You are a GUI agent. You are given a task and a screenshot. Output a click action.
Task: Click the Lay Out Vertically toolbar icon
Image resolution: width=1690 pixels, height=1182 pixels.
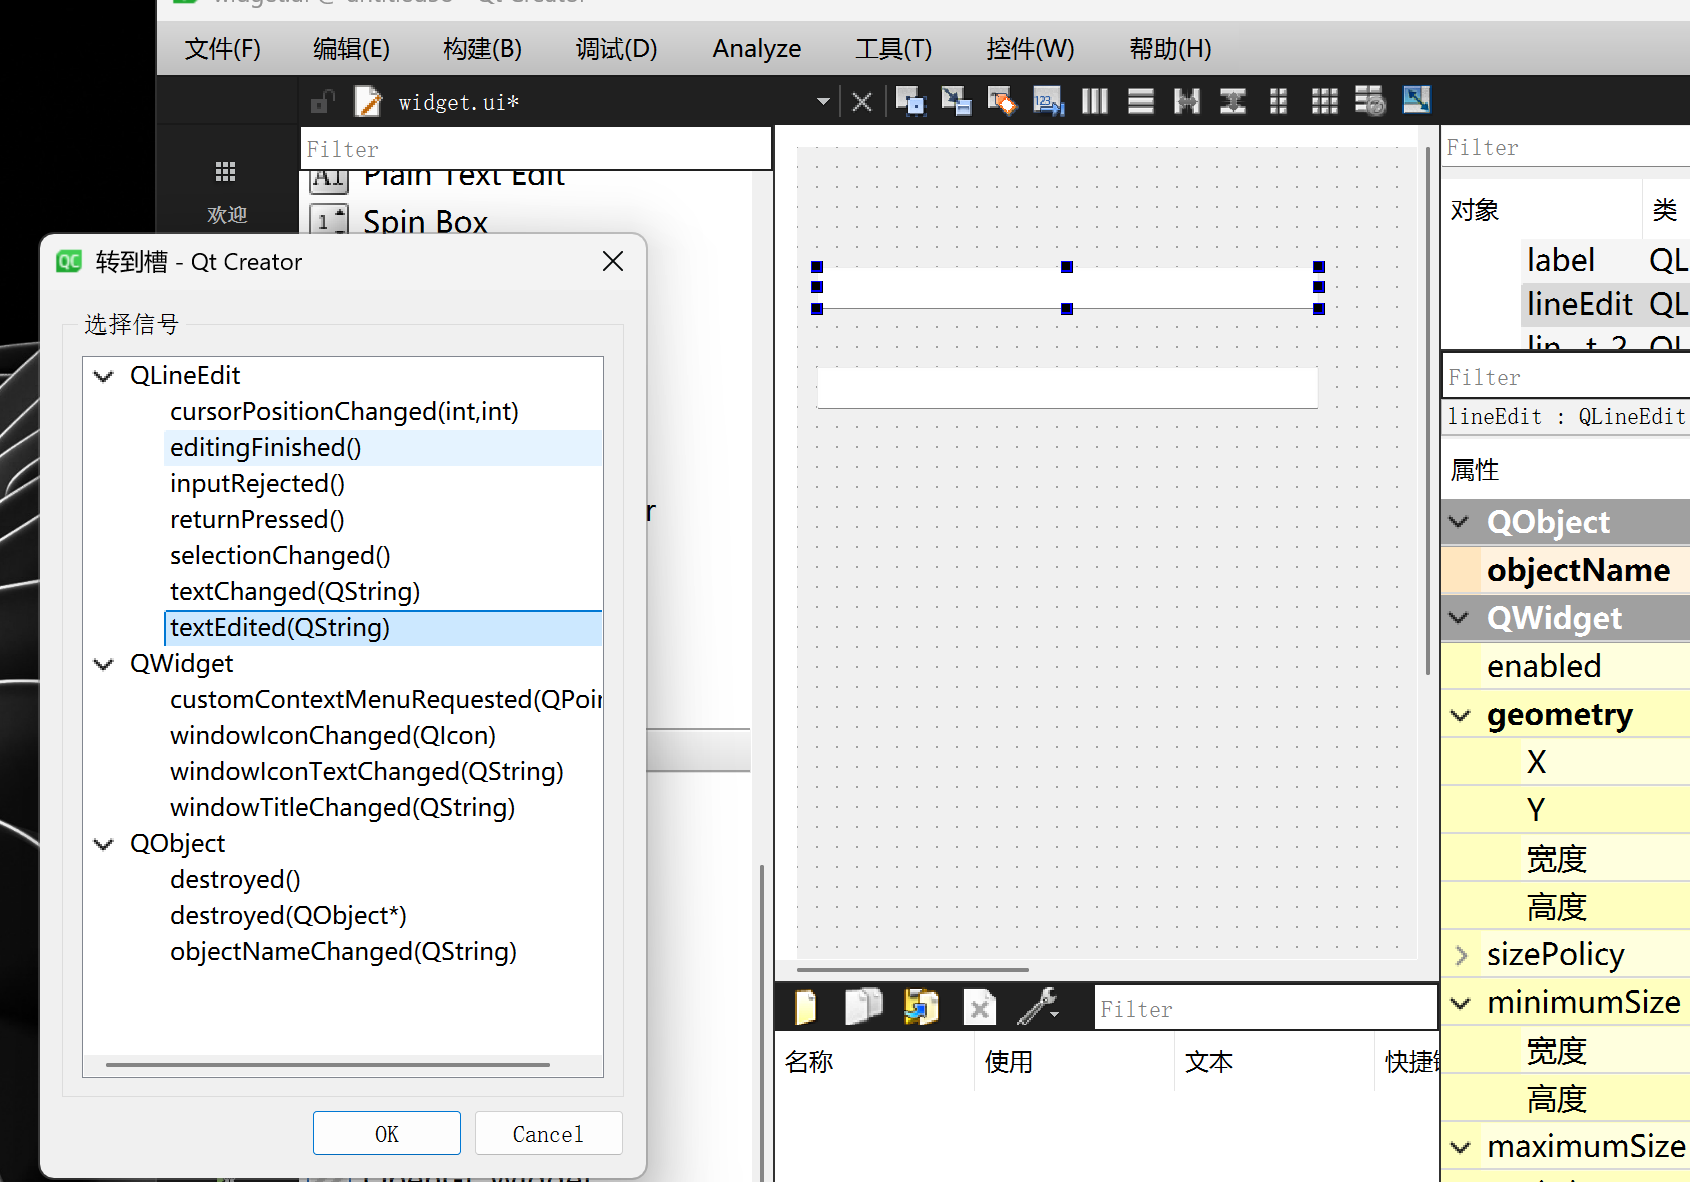pyautogui.click(x=1141, y=101)
